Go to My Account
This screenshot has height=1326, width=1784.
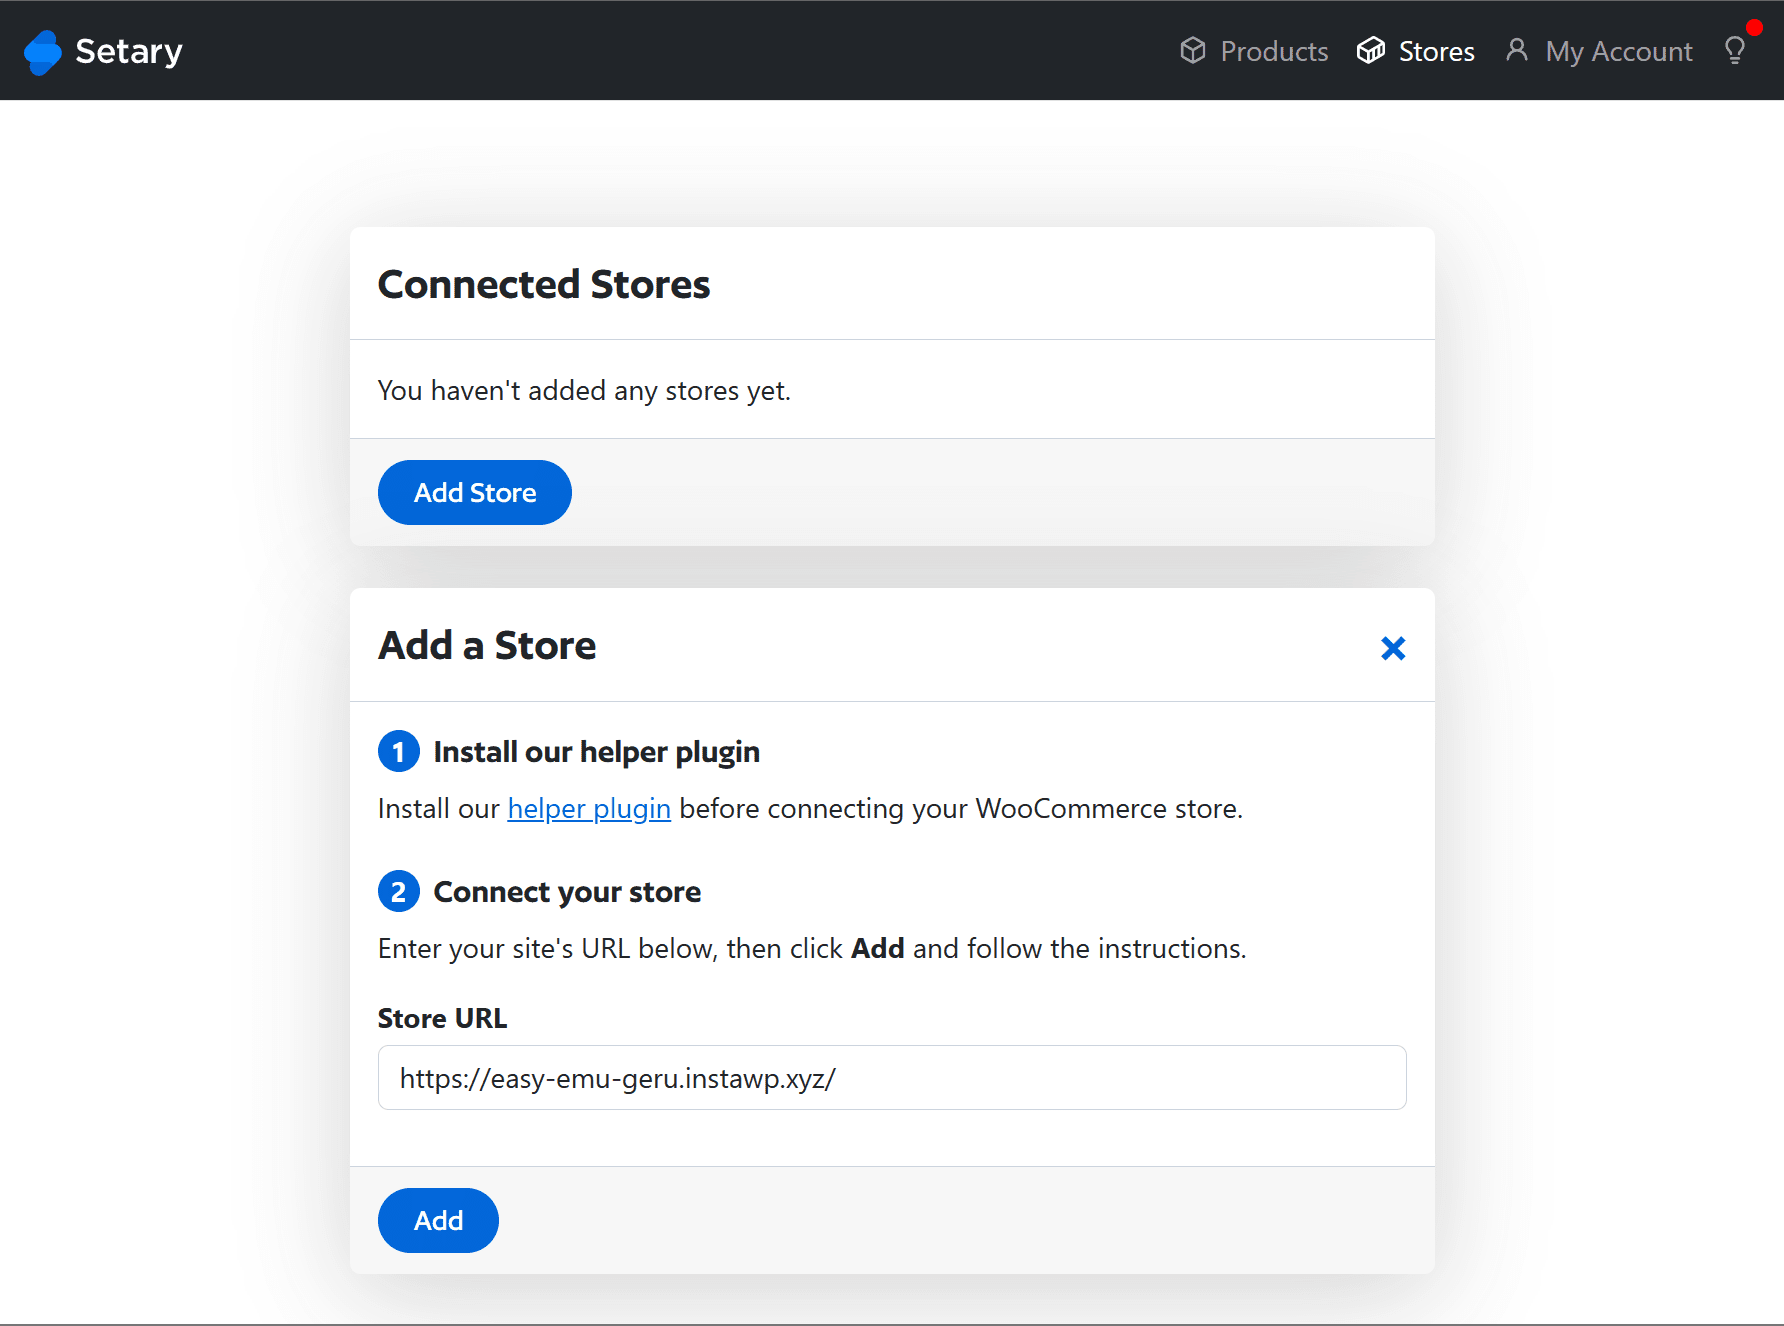(1619, 50)
